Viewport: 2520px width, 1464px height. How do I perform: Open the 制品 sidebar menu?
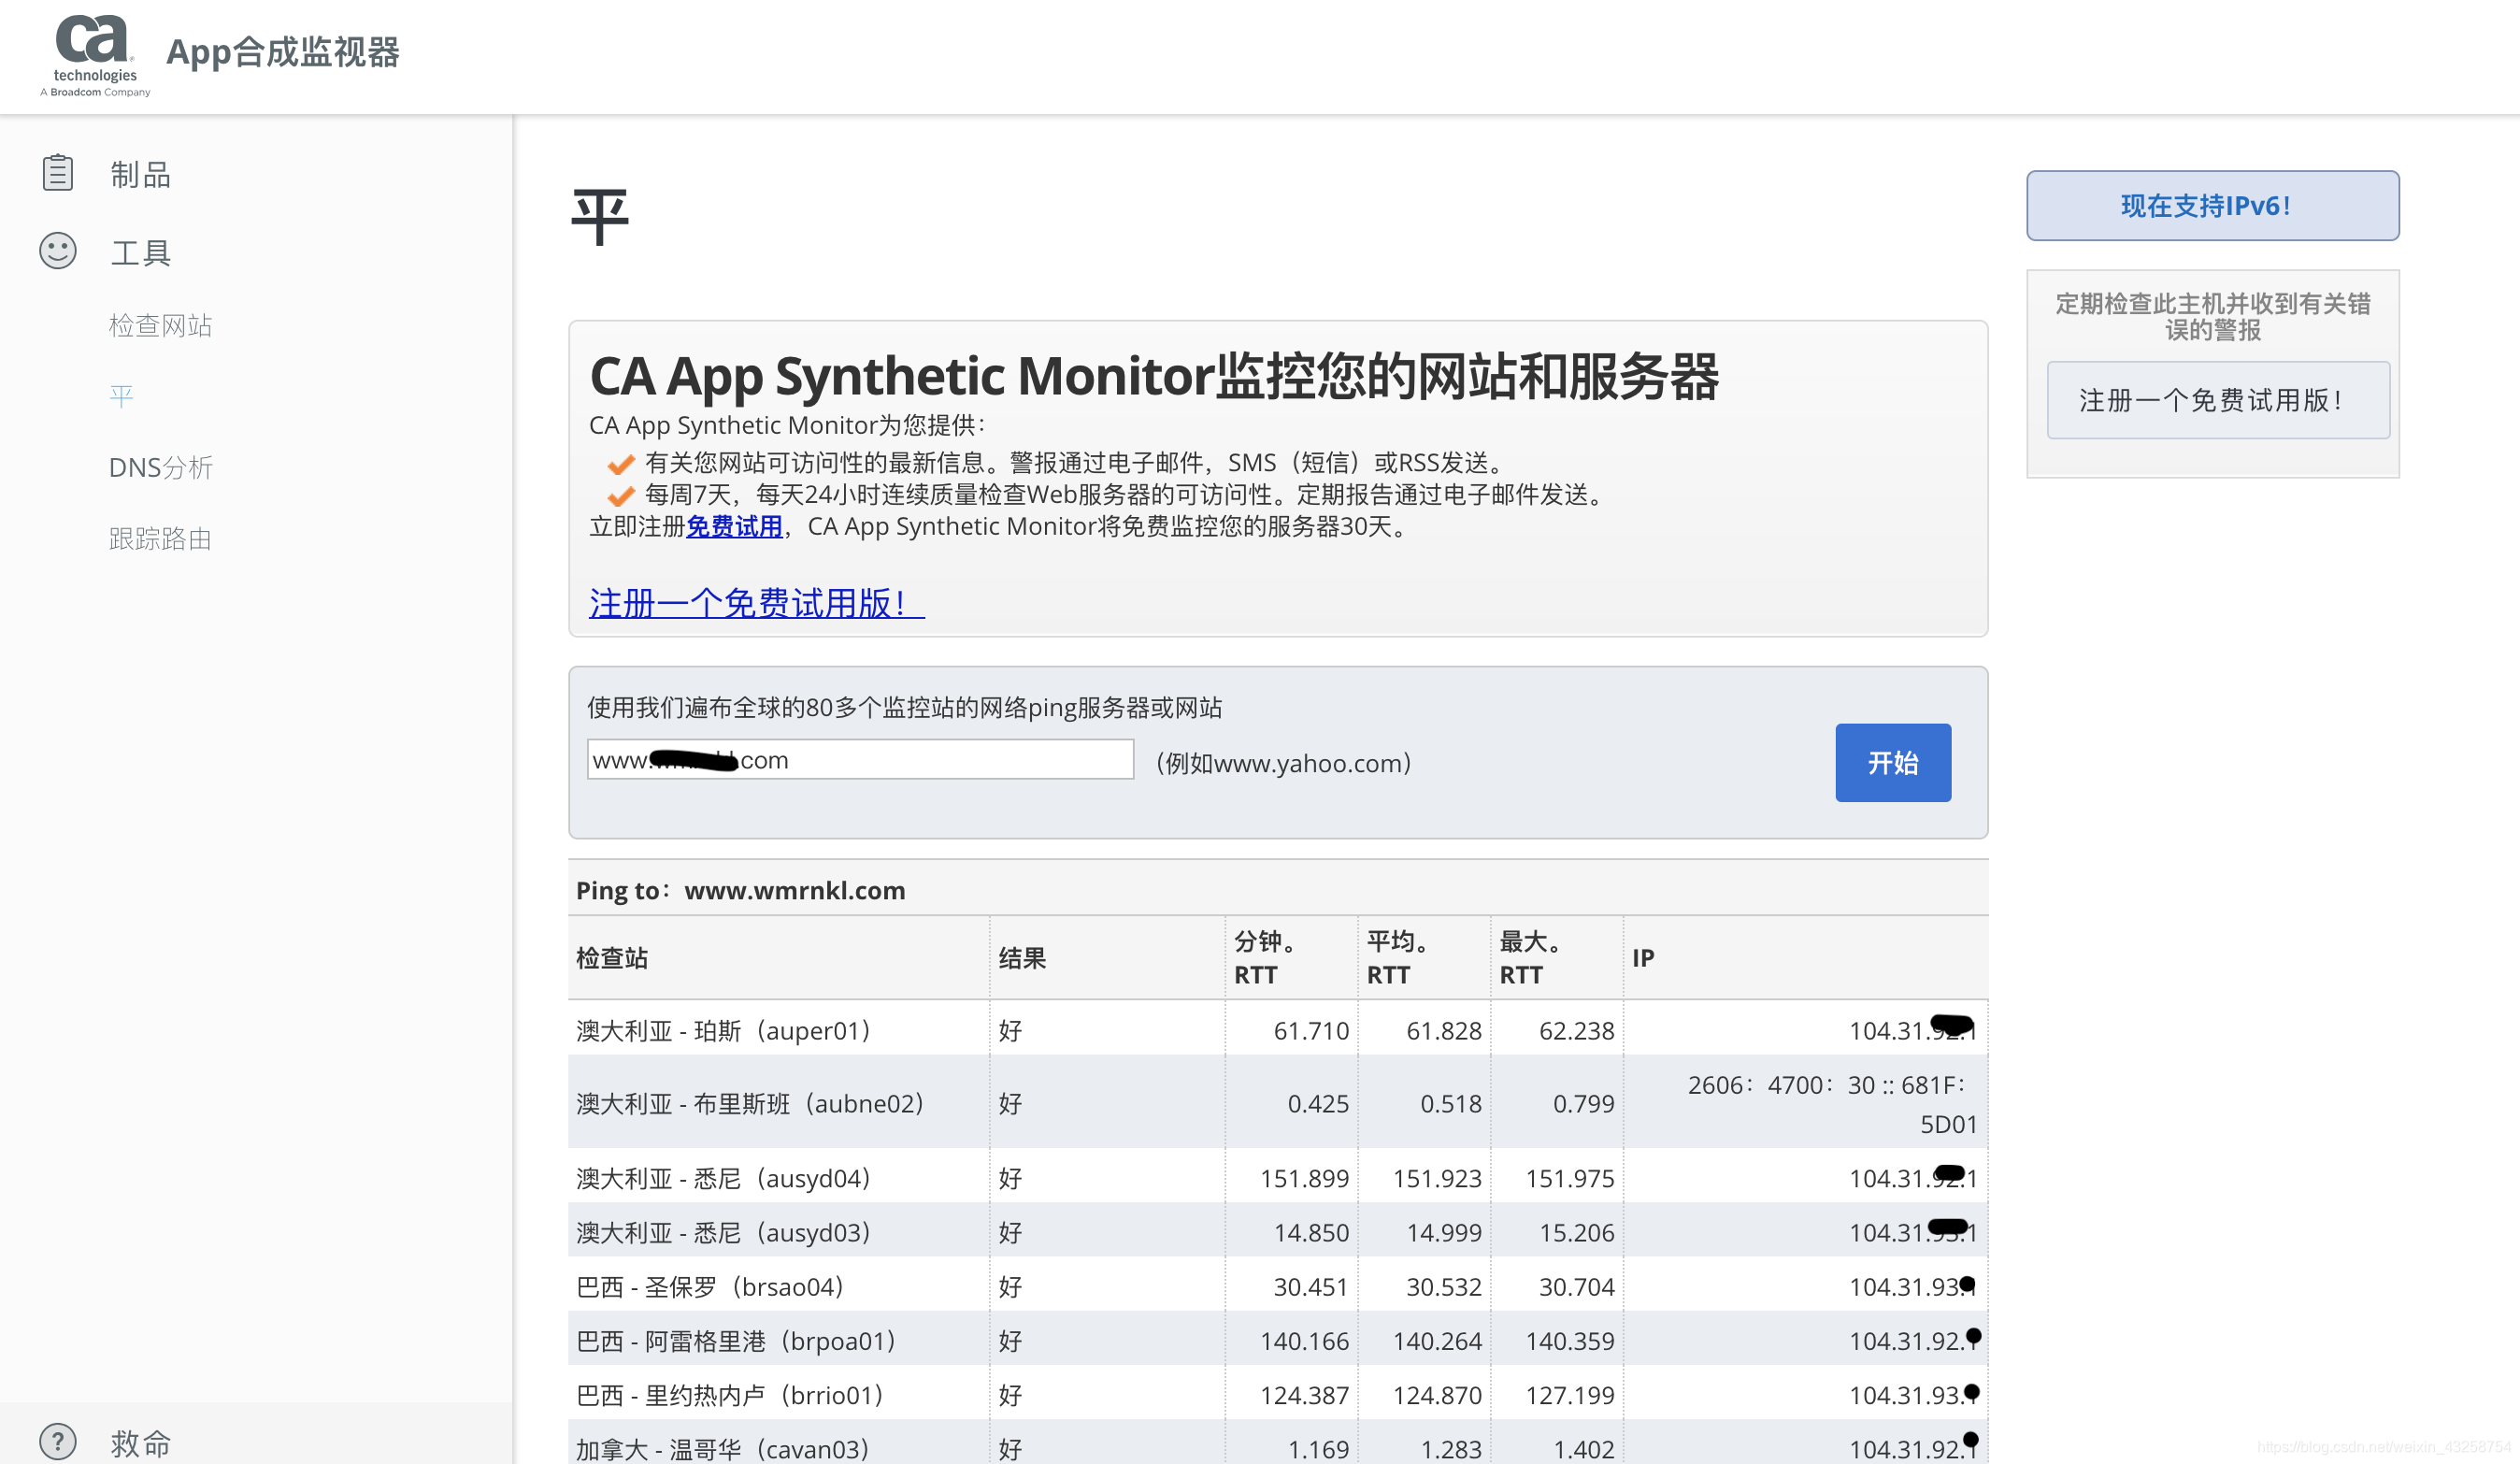140,174
